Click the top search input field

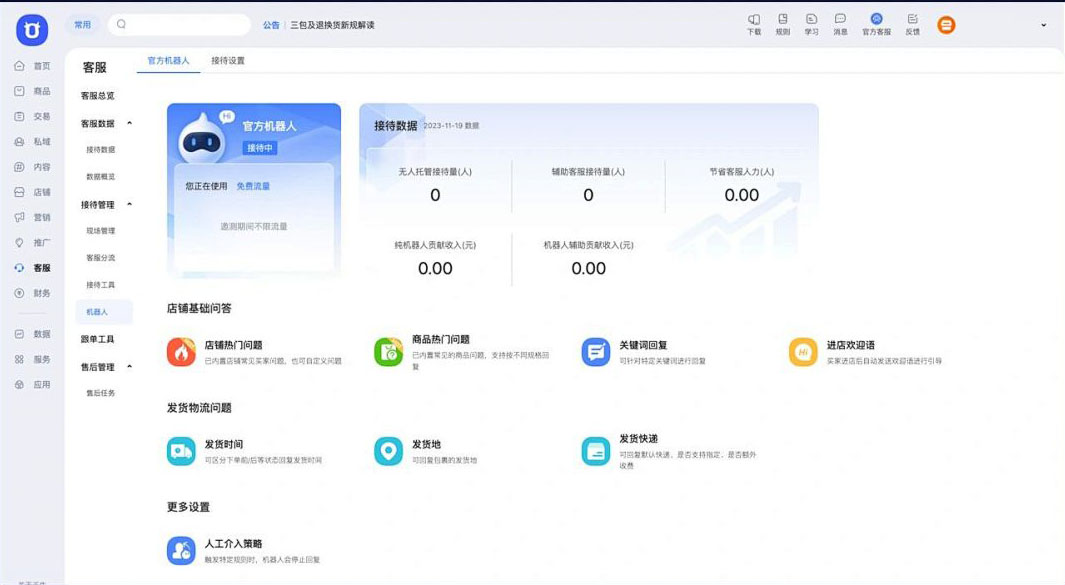[x=180, y=25]
